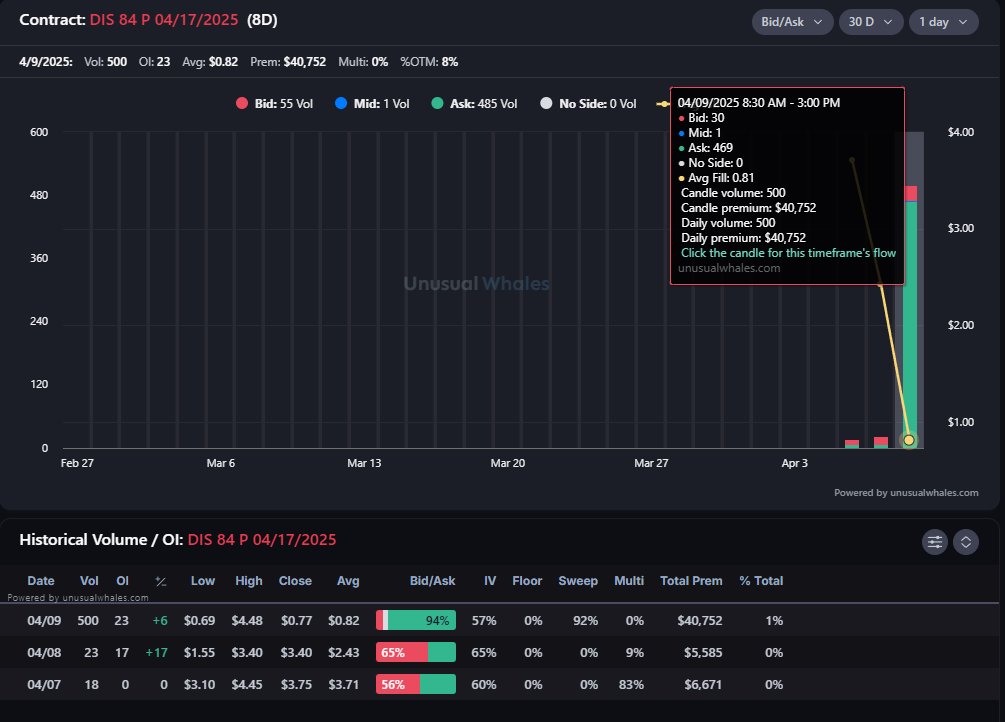Click the %OTM: 8% summary stat
The height and width of the screenshot is (722, 1005).
coord(429,62)
